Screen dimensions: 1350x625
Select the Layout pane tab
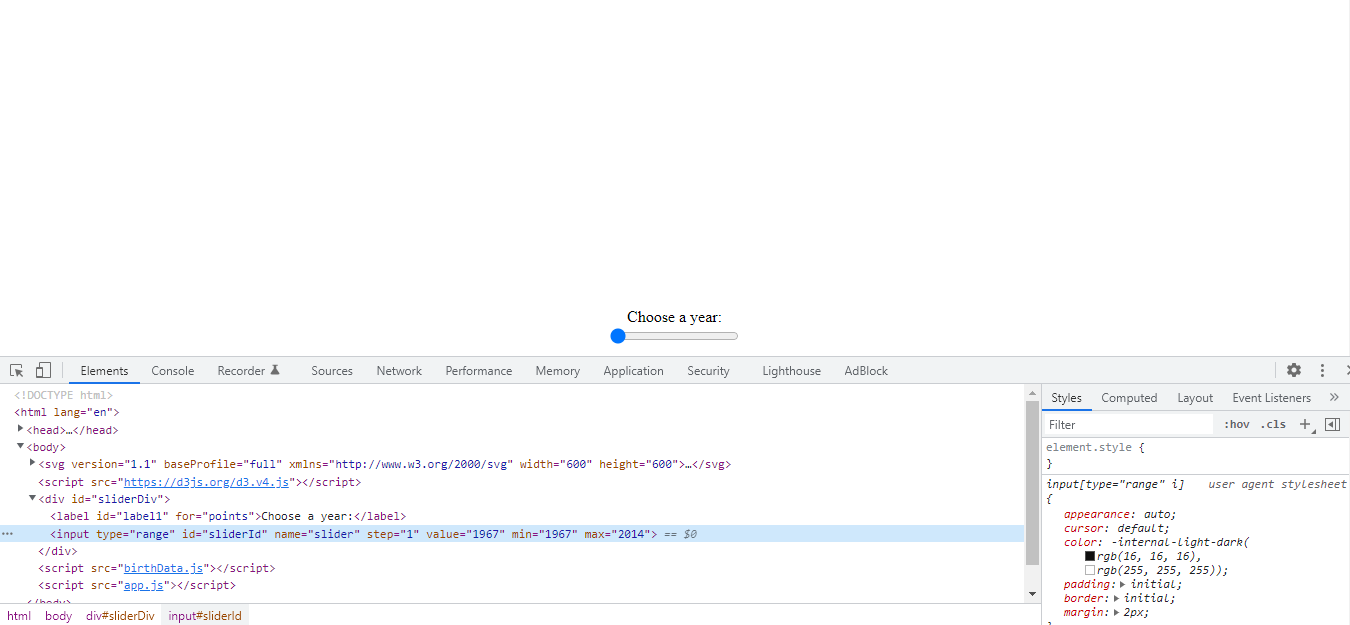(x=1195, y=398)
